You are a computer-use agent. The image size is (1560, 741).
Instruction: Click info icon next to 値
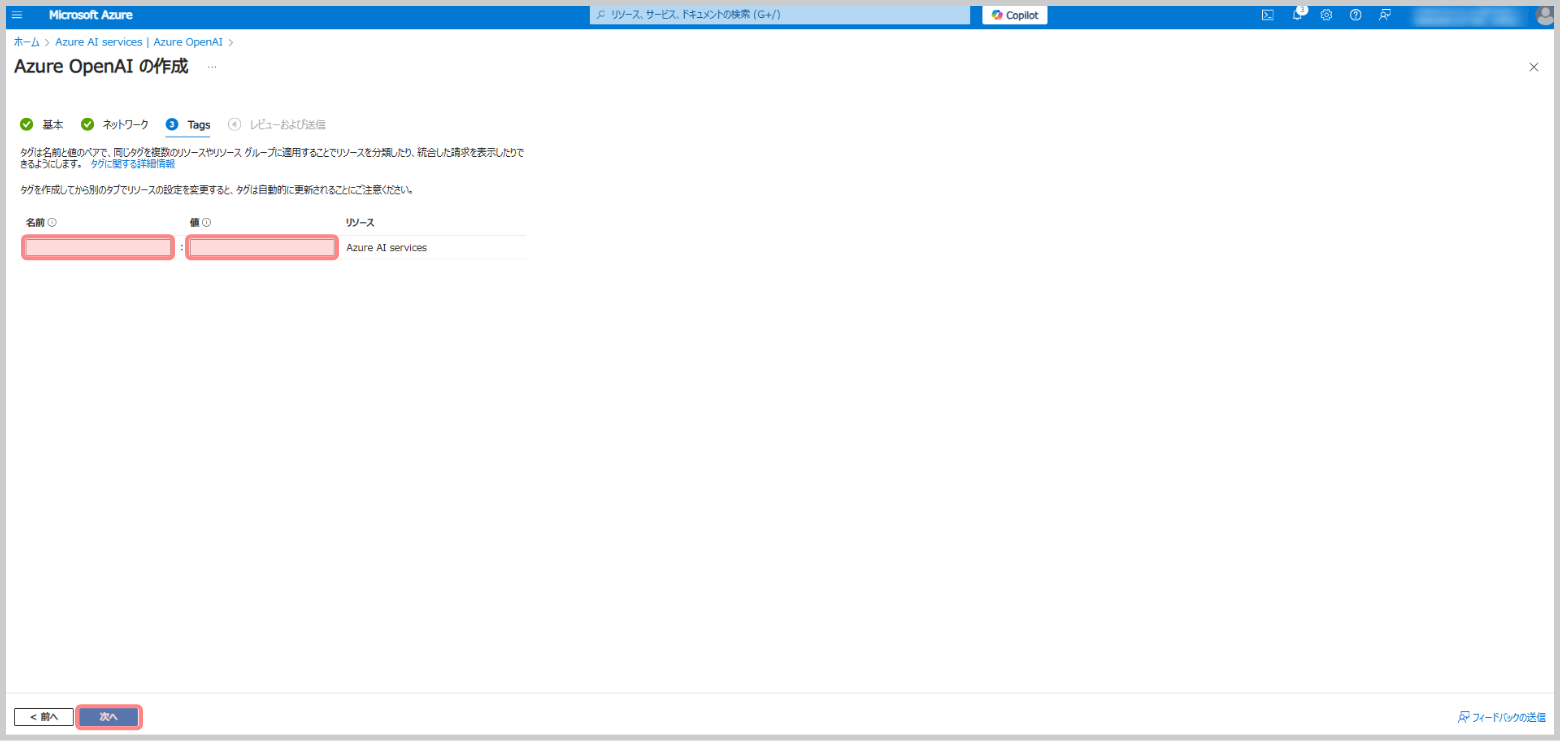tap(206, 222)
